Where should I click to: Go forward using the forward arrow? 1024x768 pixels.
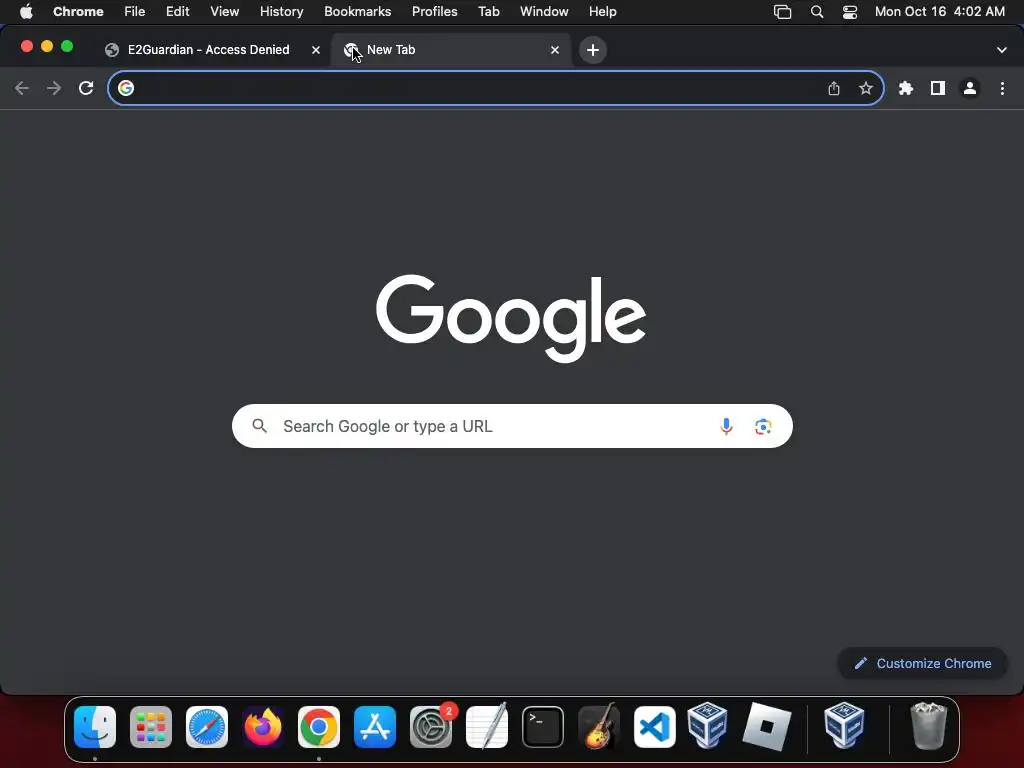[x=54, y=88]
